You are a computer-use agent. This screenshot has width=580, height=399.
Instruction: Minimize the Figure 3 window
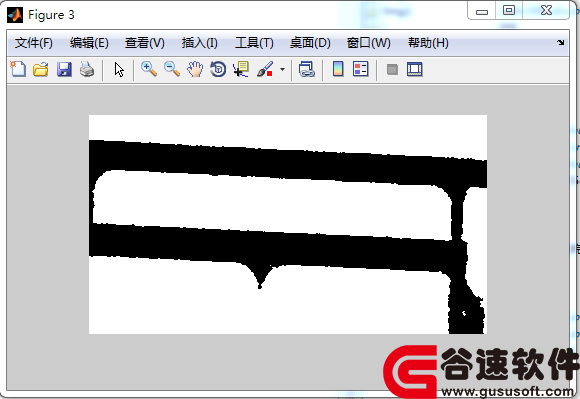click(482, 11)
